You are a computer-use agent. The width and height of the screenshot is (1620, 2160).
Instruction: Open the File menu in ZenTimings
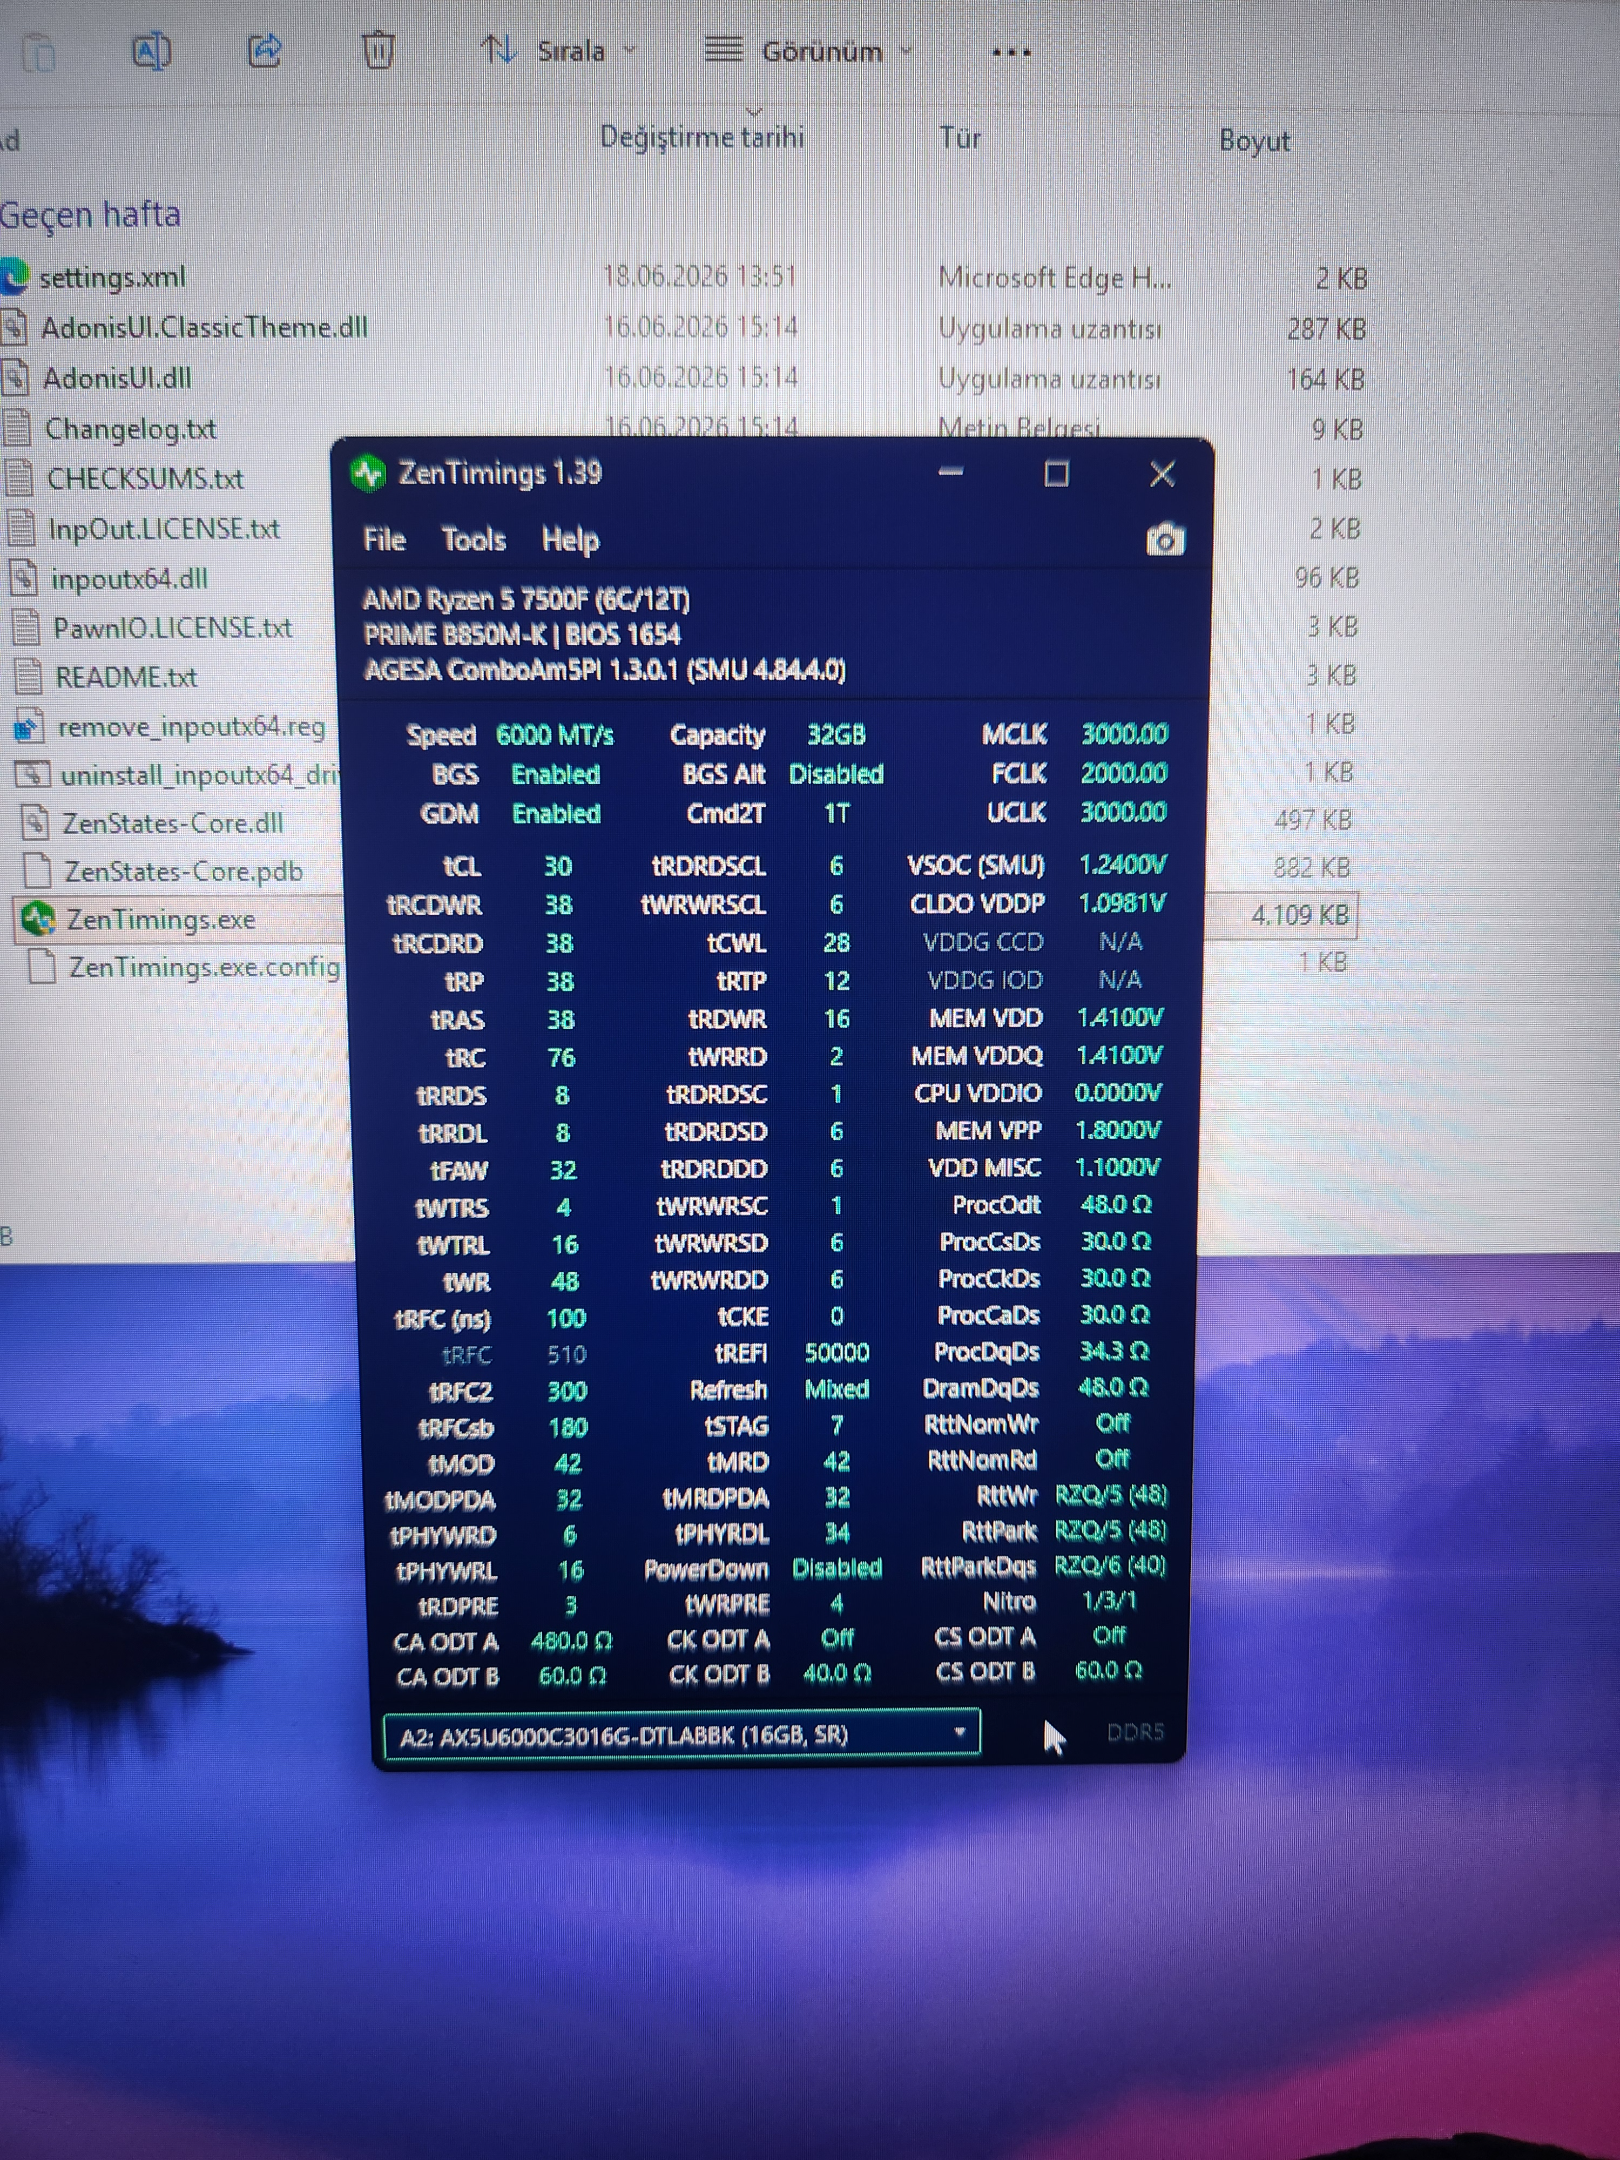[x=384, y=540]
